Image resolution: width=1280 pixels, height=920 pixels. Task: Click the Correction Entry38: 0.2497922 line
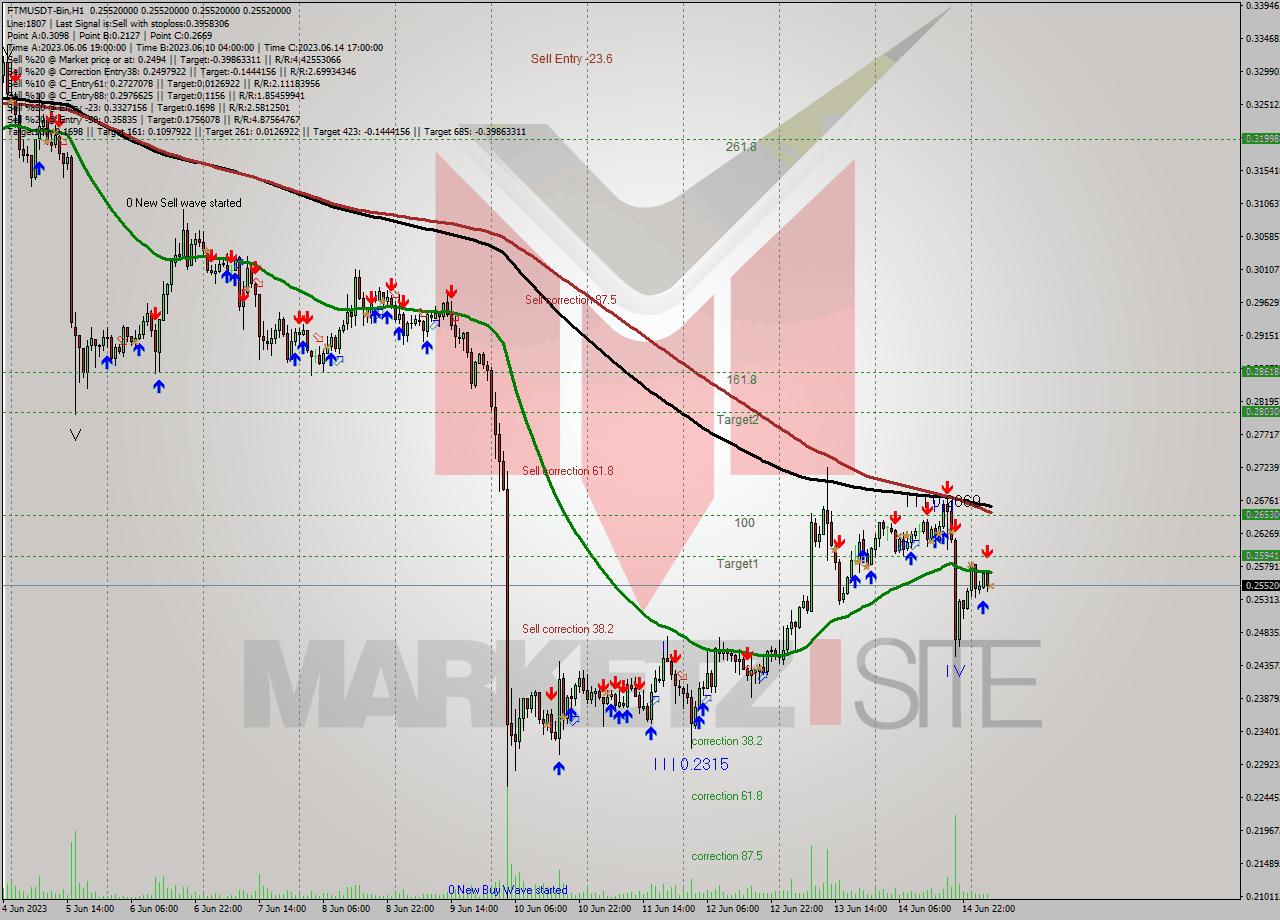click(x=180, y=71)
